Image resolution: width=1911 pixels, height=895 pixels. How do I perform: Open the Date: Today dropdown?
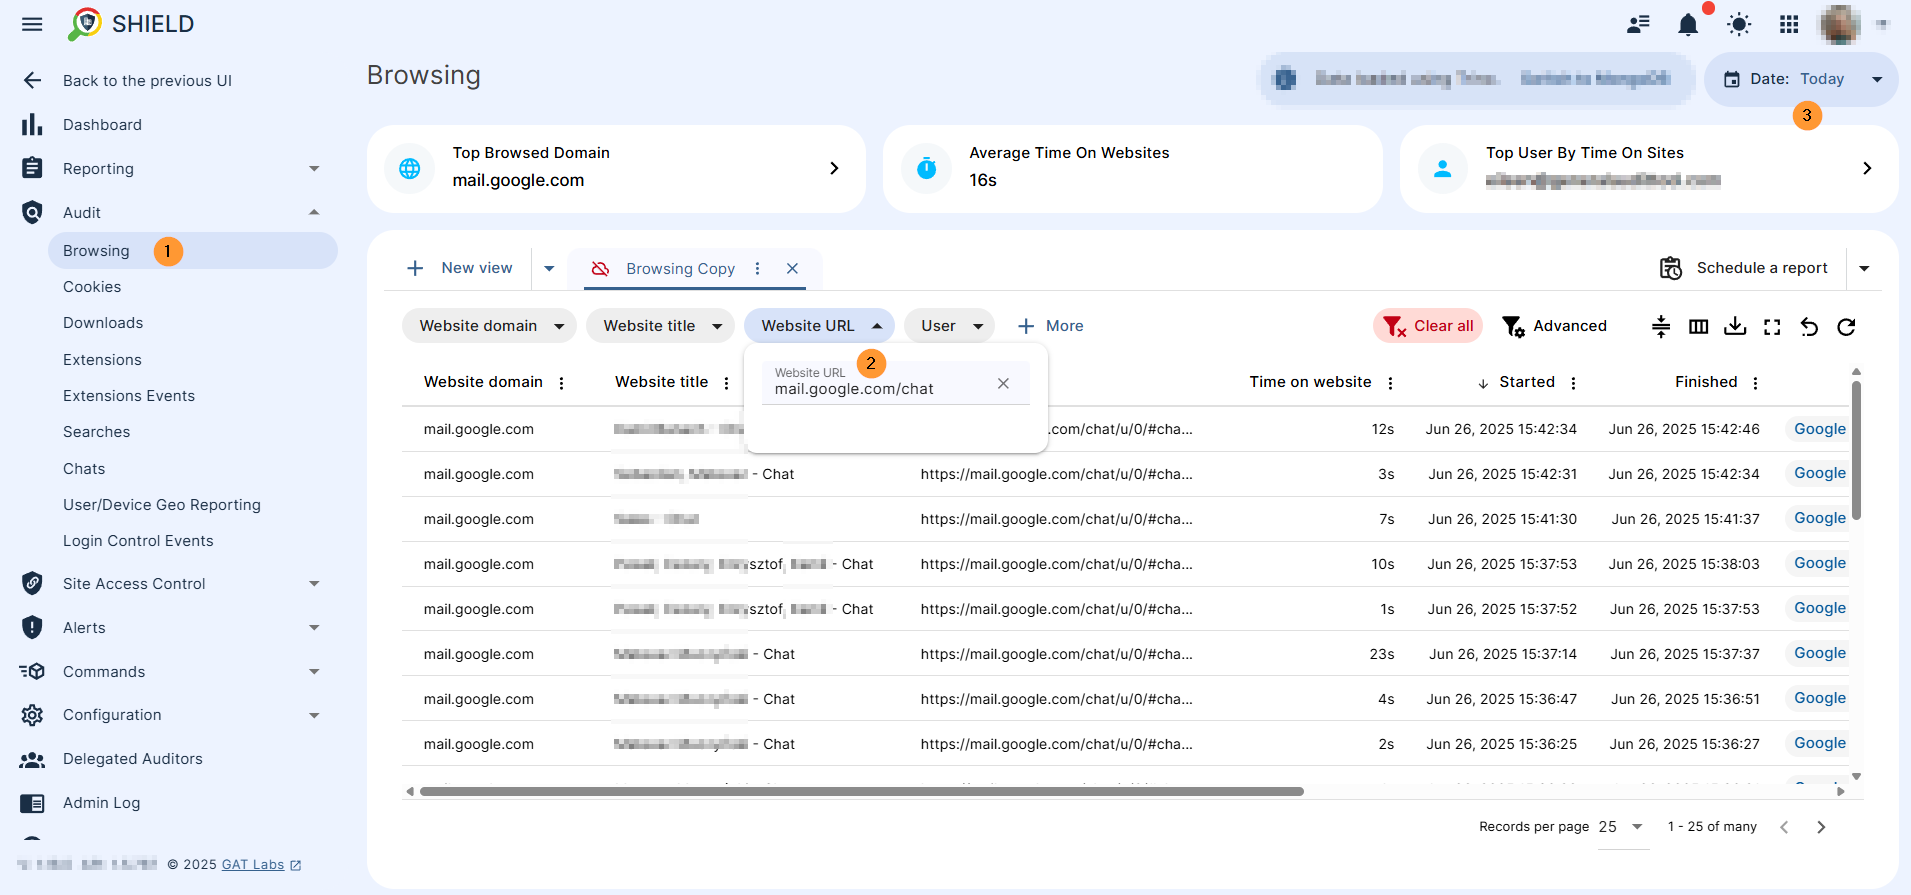coord(1801,79)
